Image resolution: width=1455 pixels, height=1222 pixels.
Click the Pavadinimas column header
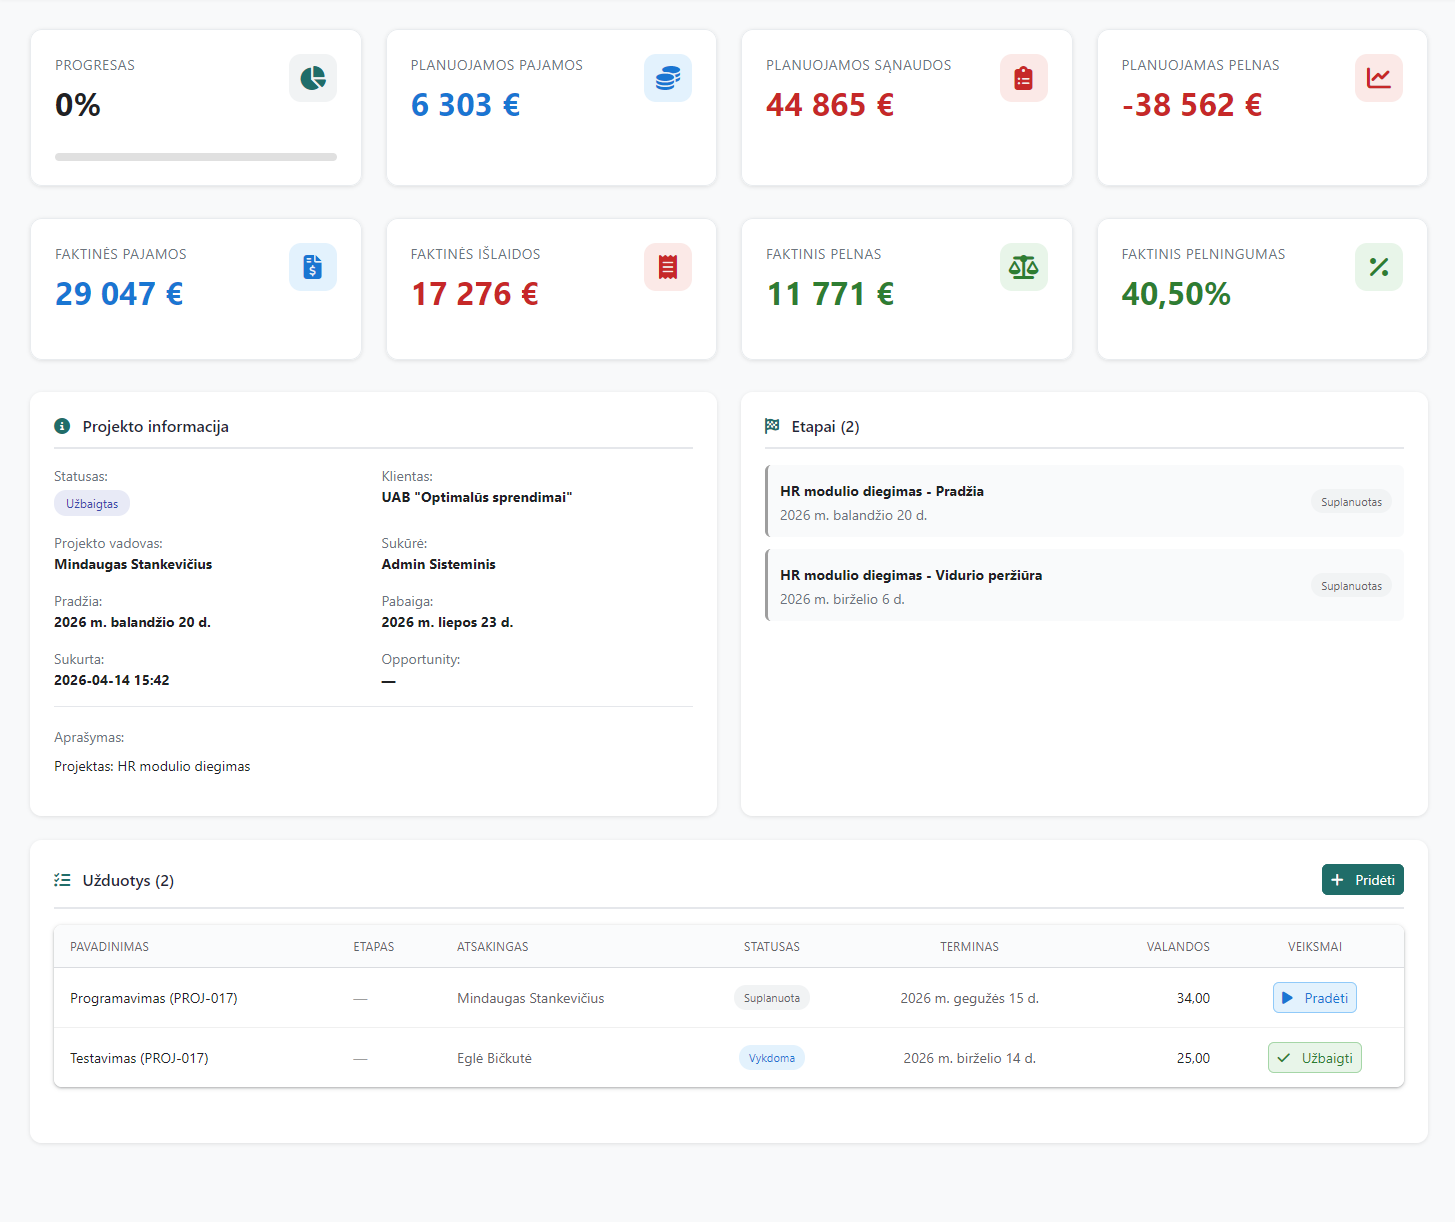110,947
